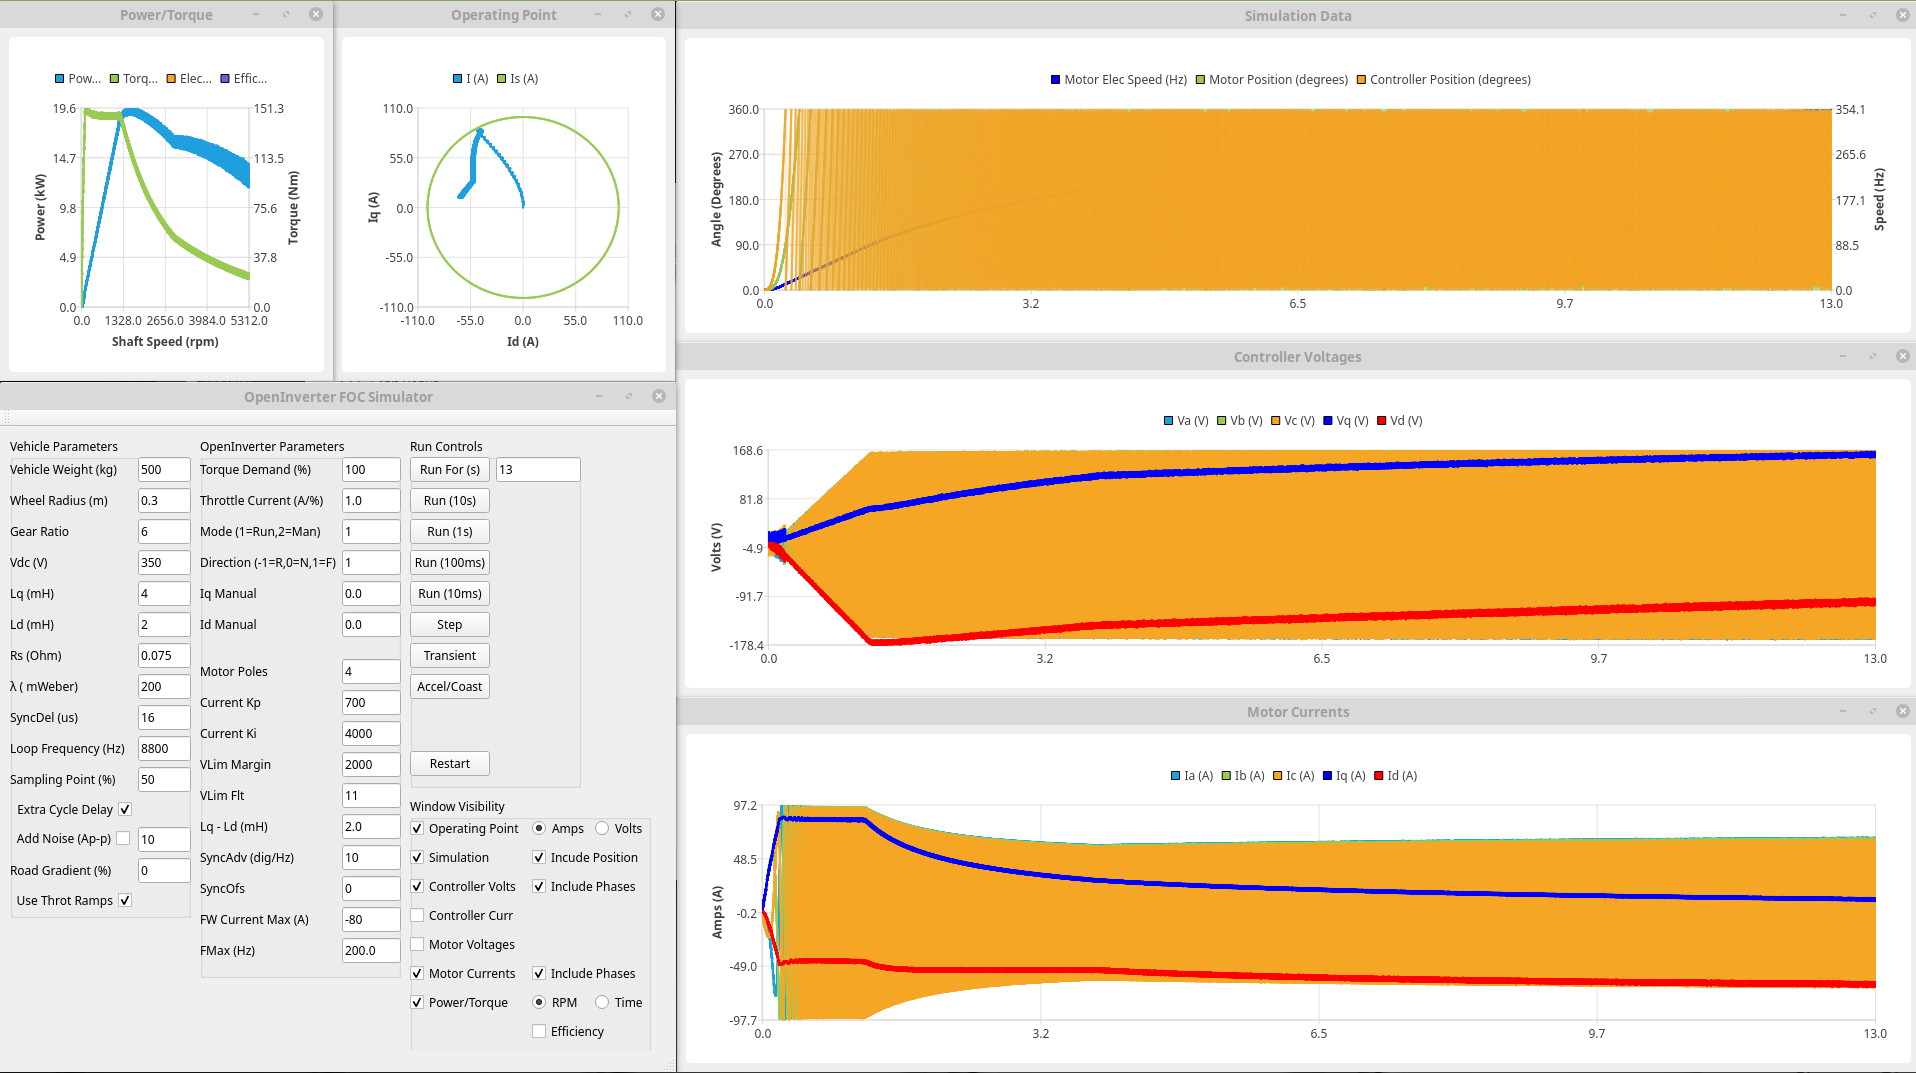Image resolution: width=1916 pixels, height=1073 pixels.
Task: Click the Motor Elec Speed legend marker
Action: [x=1055, y=80]
